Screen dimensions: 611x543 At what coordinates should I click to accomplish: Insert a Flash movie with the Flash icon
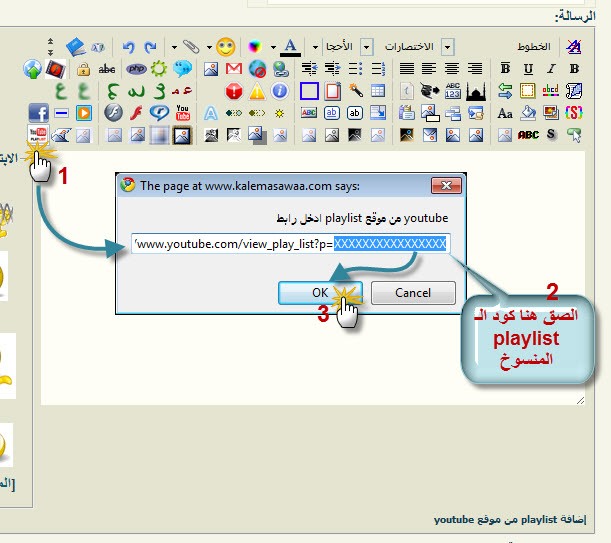point(113,113)
